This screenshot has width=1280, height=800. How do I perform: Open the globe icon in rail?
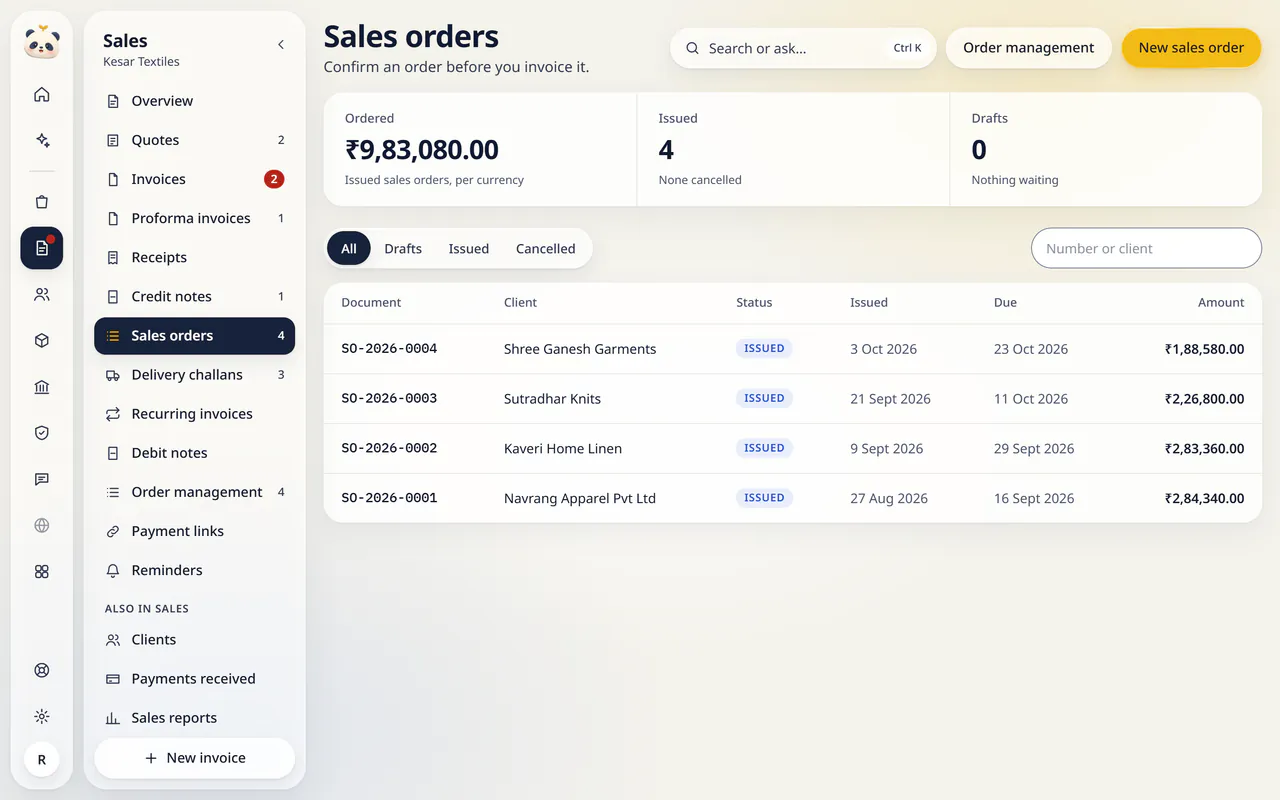click(41, 525)
